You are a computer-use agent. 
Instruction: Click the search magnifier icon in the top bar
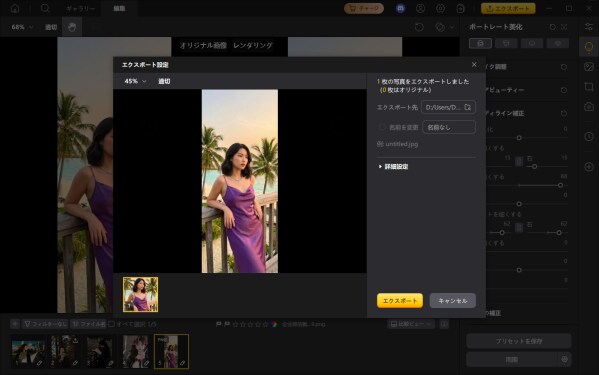coord(45,8)
